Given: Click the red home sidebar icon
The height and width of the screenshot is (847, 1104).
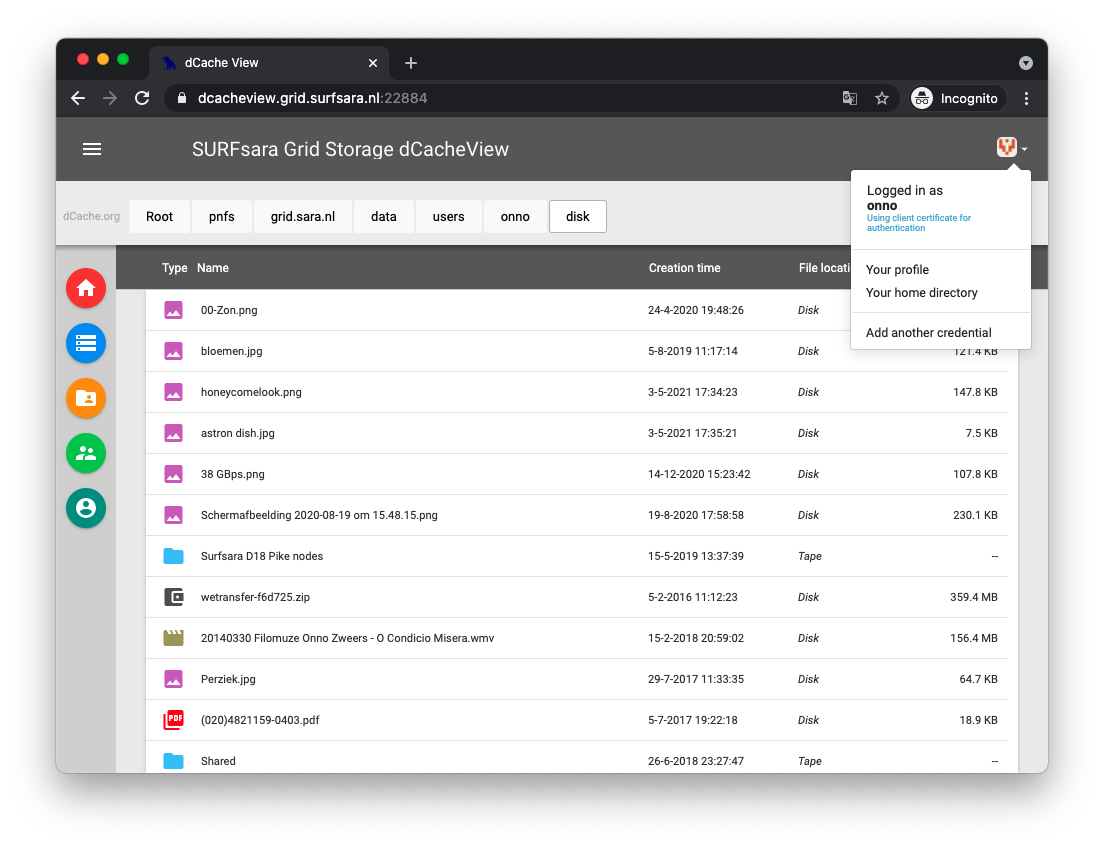Looking at the screenshot, I should (86, 288).
